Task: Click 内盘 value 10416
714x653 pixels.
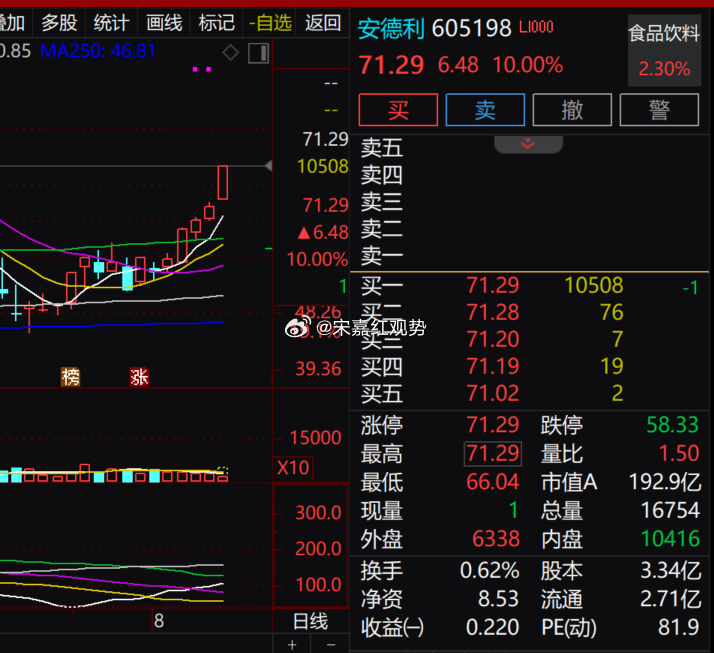Action: click(x=670, y=539)
